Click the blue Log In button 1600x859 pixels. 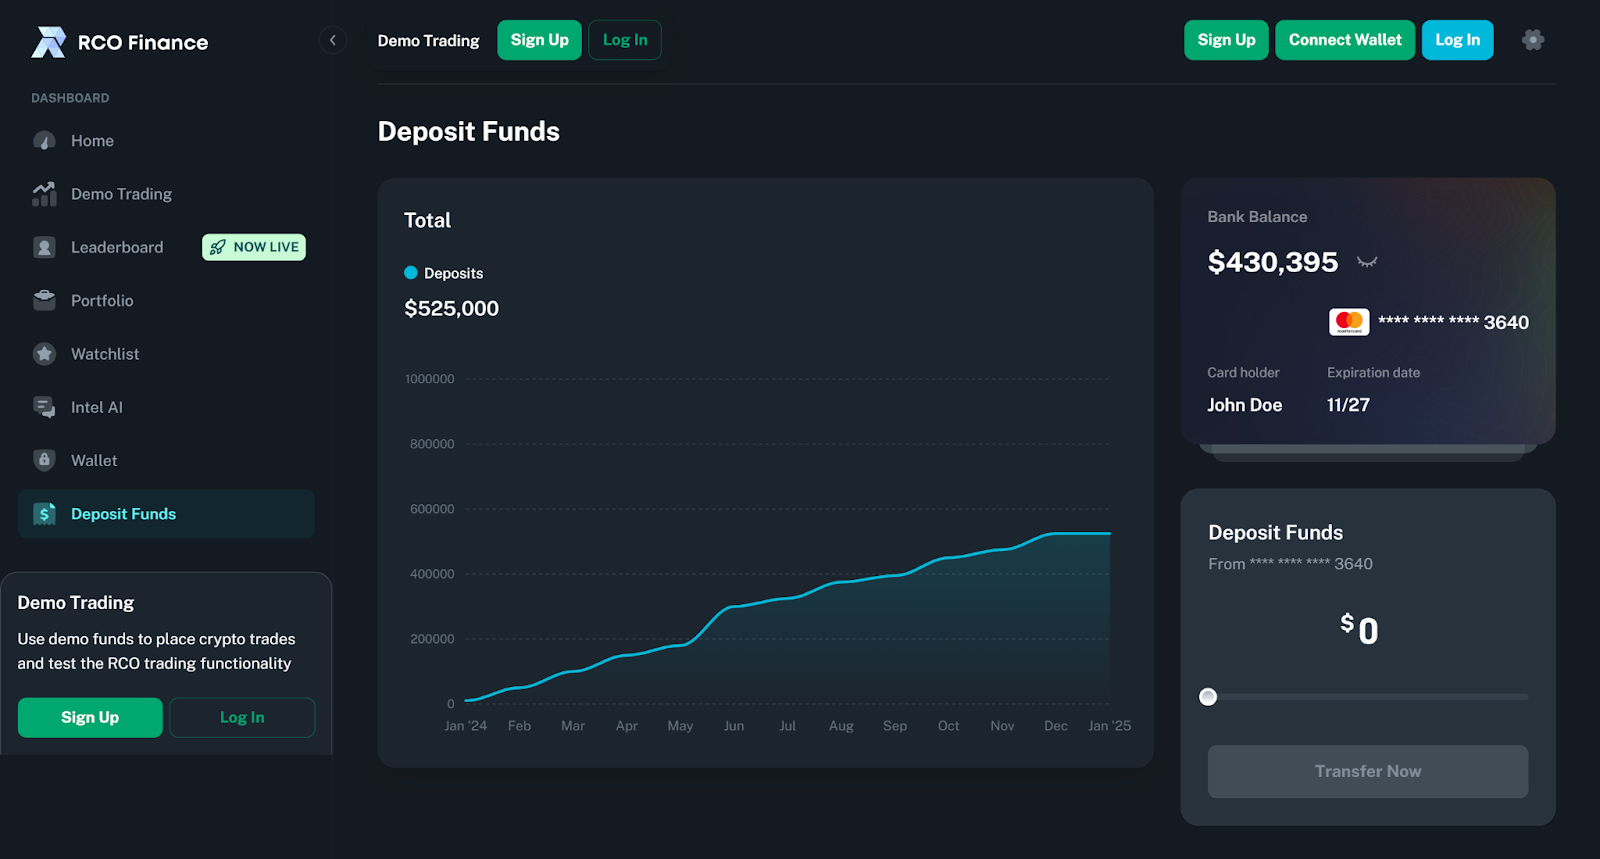(x=1457, y=40)
